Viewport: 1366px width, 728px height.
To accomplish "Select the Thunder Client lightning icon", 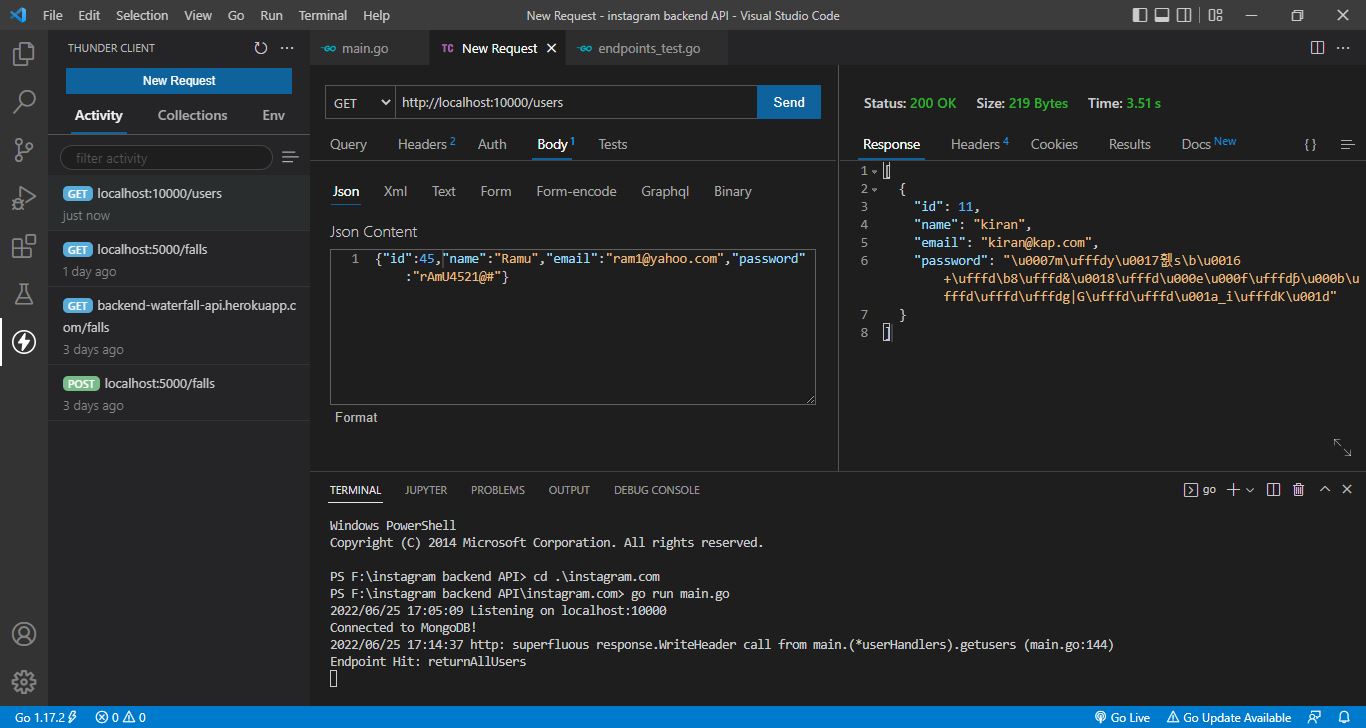I will click(x=24, y=342).
